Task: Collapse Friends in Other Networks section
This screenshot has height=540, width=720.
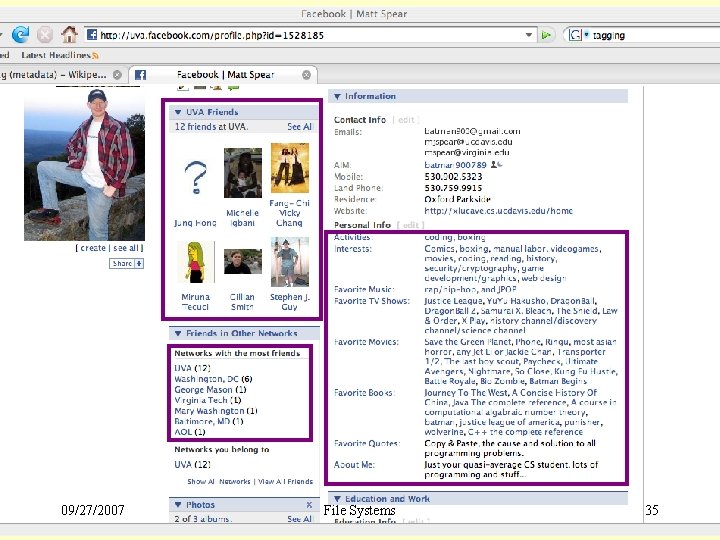Action: [178, 333]
